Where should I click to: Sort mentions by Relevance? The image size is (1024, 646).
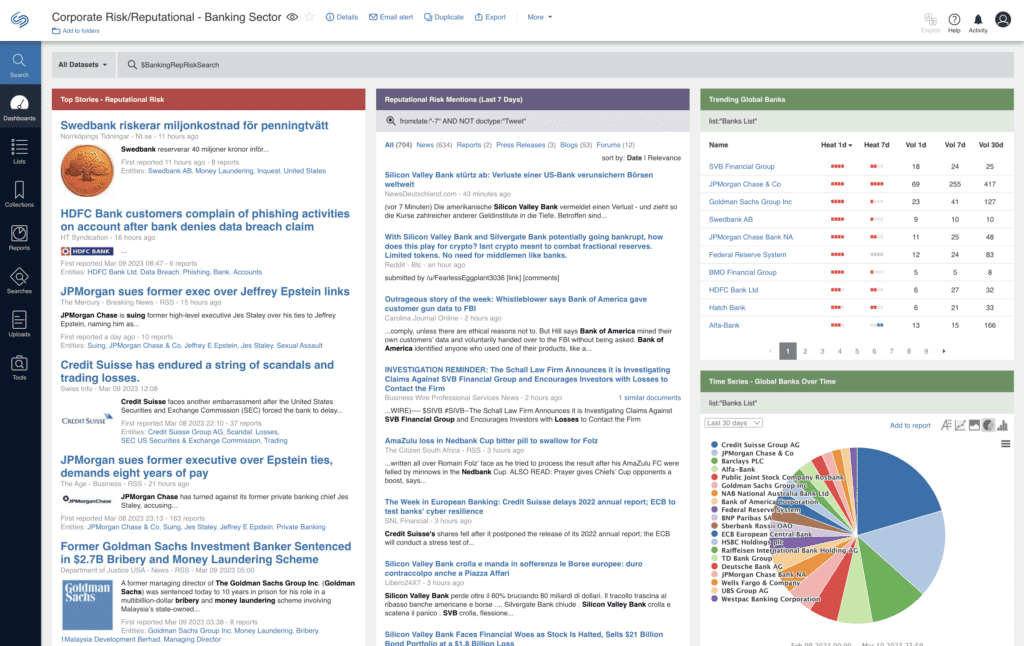point(664,158)
